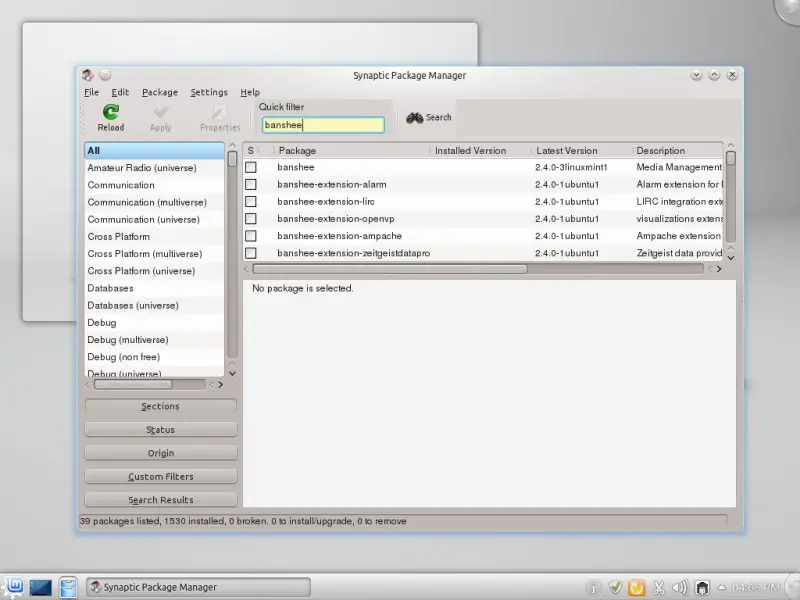The image size is (800, 600).
Task: Click the Apply checkmark toolbar icon
Action: coord(160,112)
